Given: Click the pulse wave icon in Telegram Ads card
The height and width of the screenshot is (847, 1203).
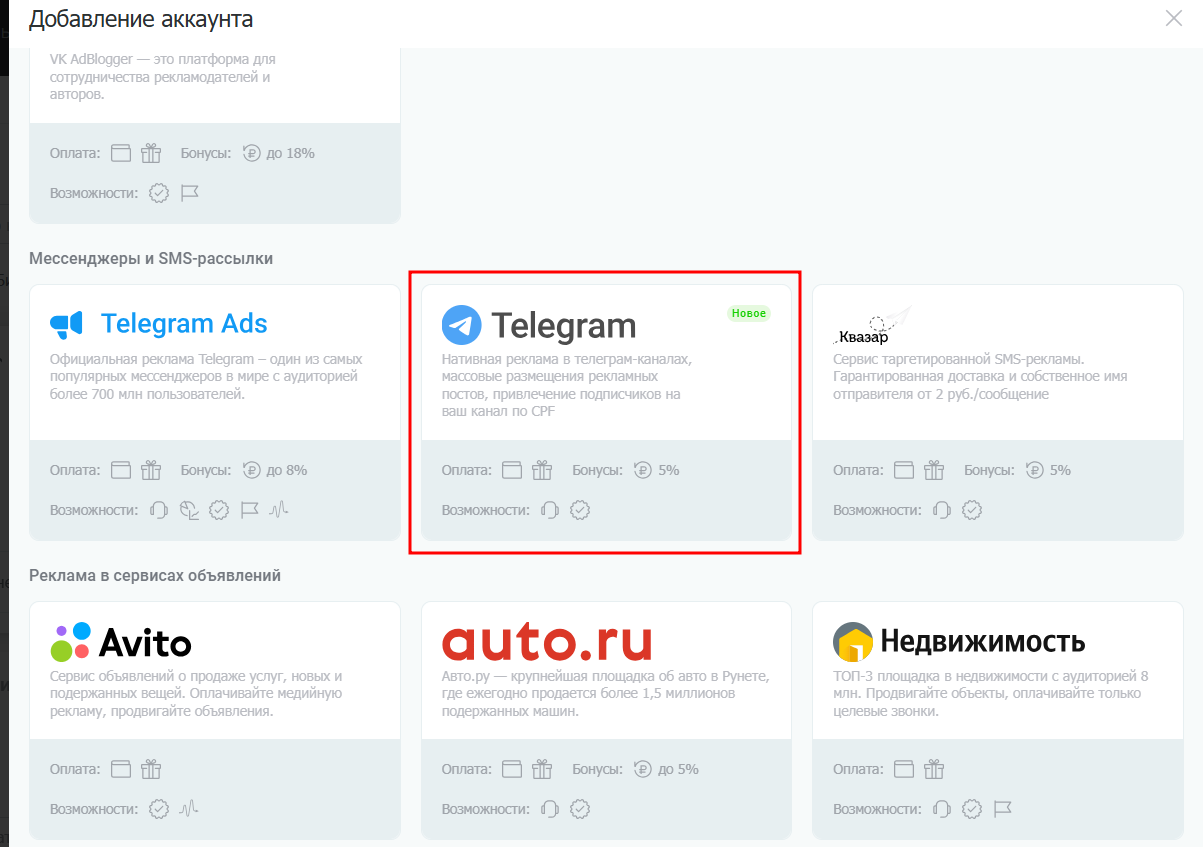Looking at the screenshot, I should click(x=279, y=510).
